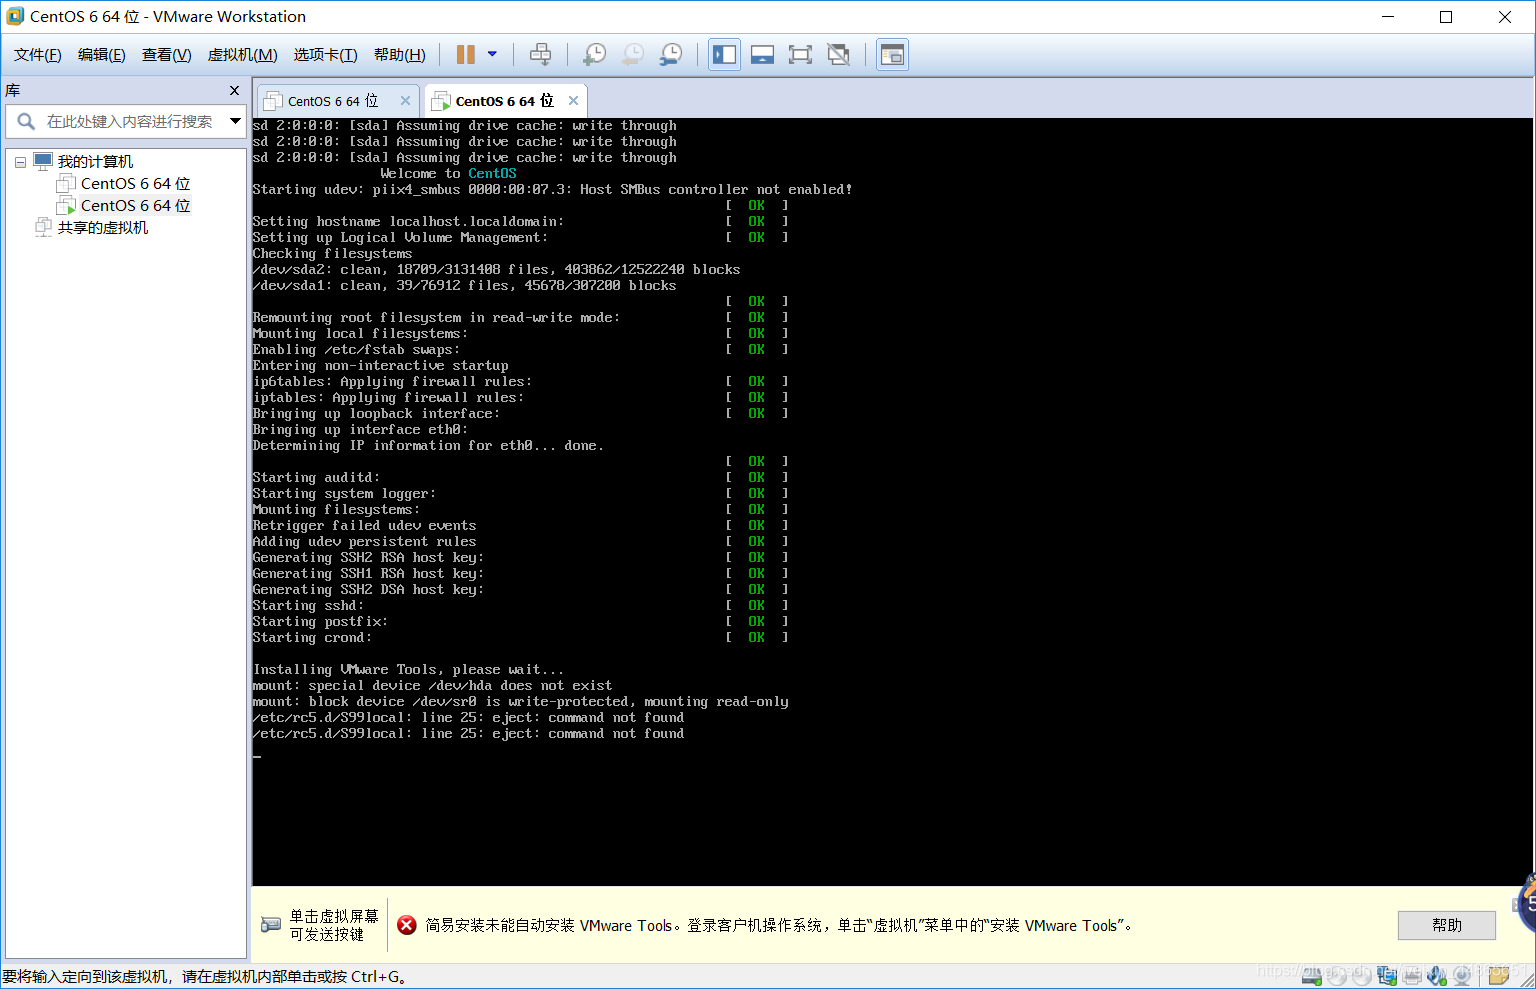Suspend the virtual machine using the pause icon

point(466,54)
